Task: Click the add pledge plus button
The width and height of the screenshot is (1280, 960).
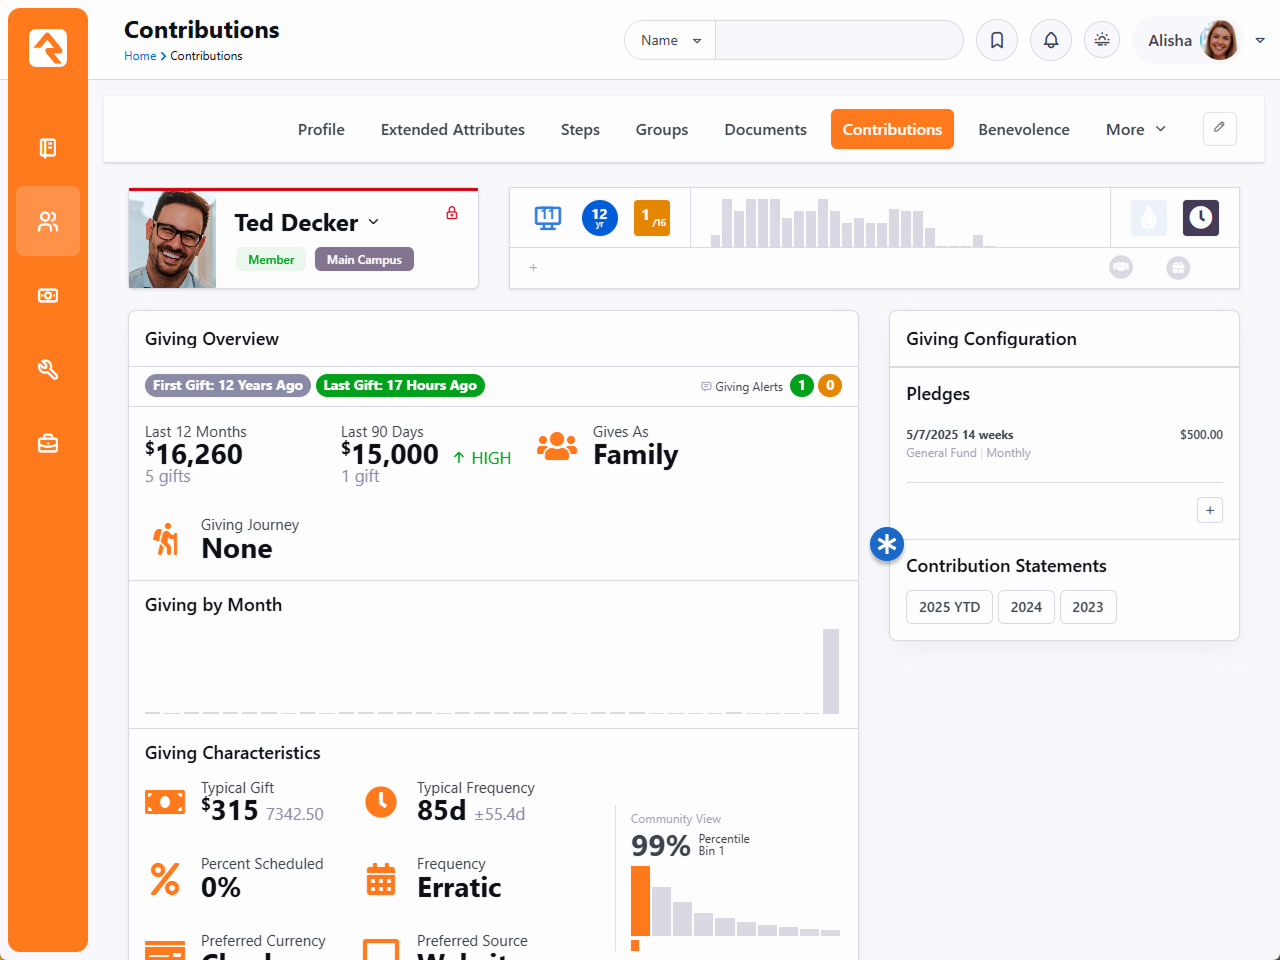Action: (x=1209, y=511)
